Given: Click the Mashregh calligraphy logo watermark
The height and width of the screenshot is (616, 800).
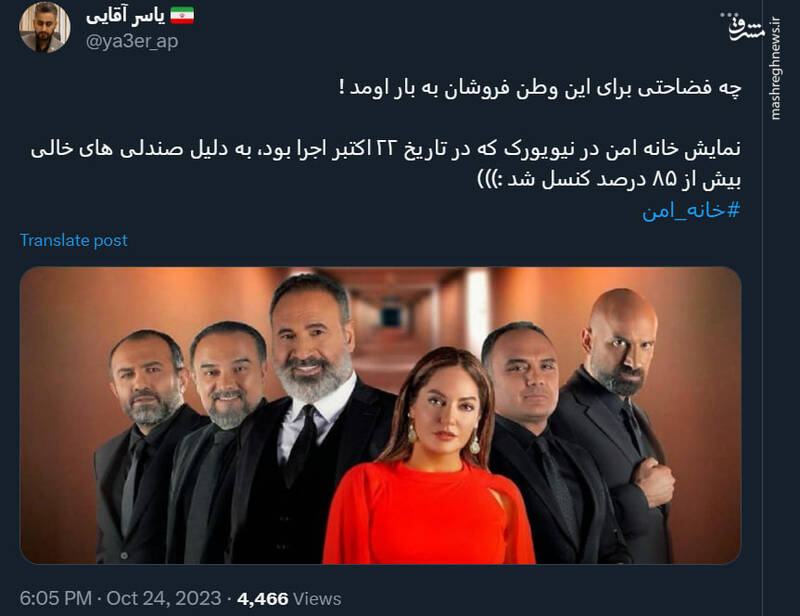Looking at the screenshot, I should click(747, 30).
